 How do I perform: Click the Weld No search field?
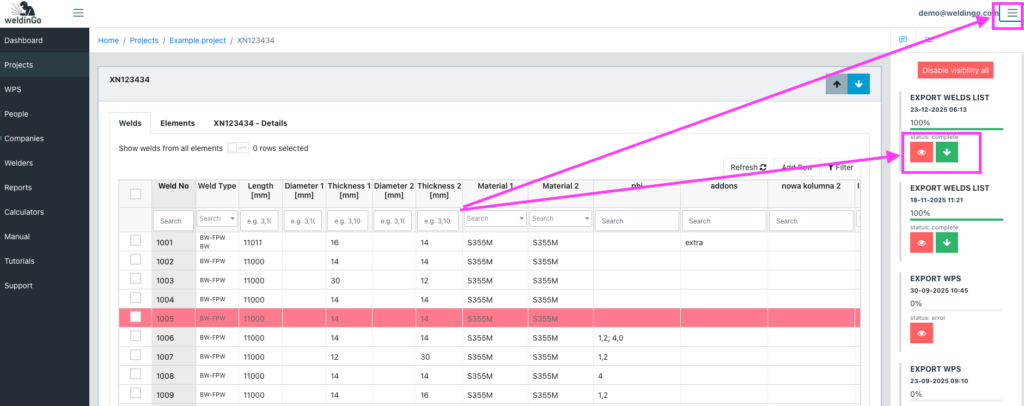pyautogui.click(x=172, y=220)
